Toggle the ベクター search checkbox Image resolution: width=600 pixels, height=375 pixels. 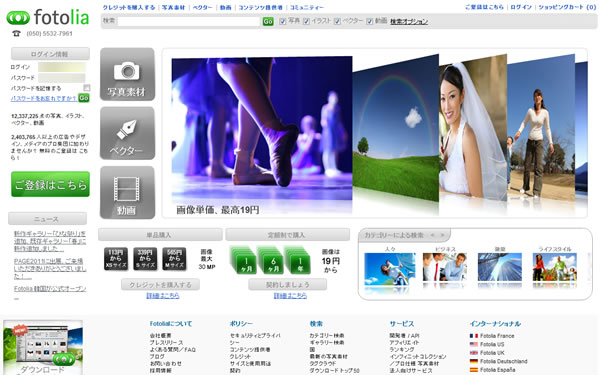pos(337,21)
